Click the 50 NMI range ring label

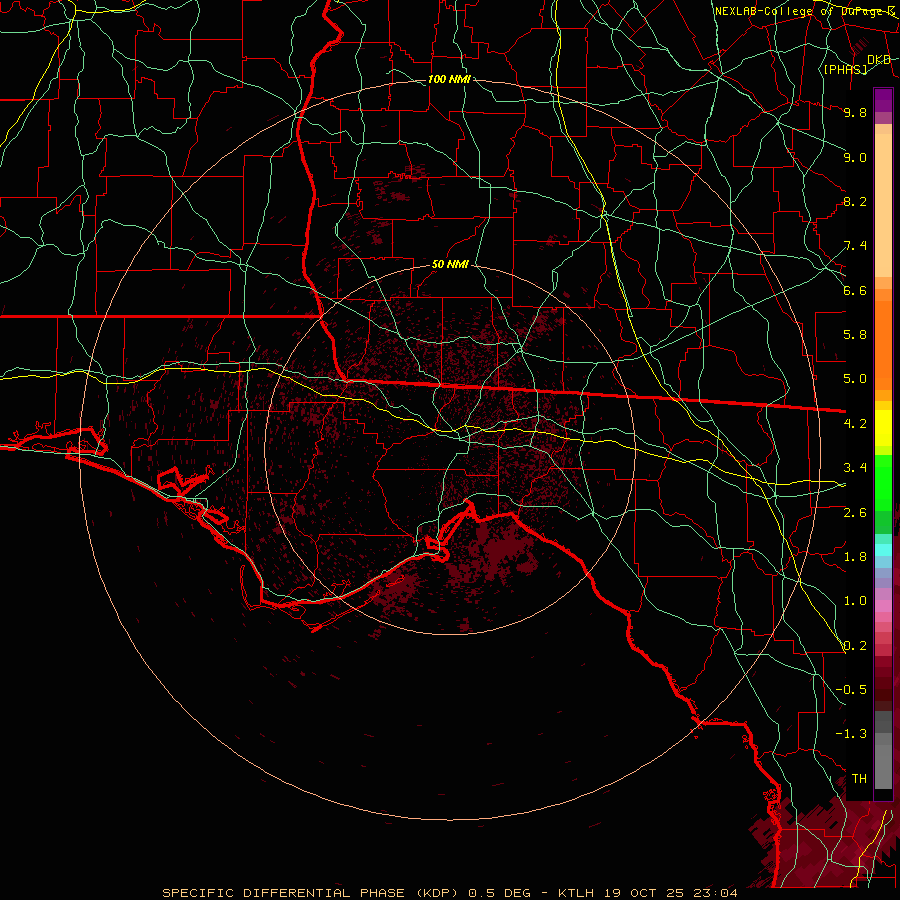coord(450,264)
